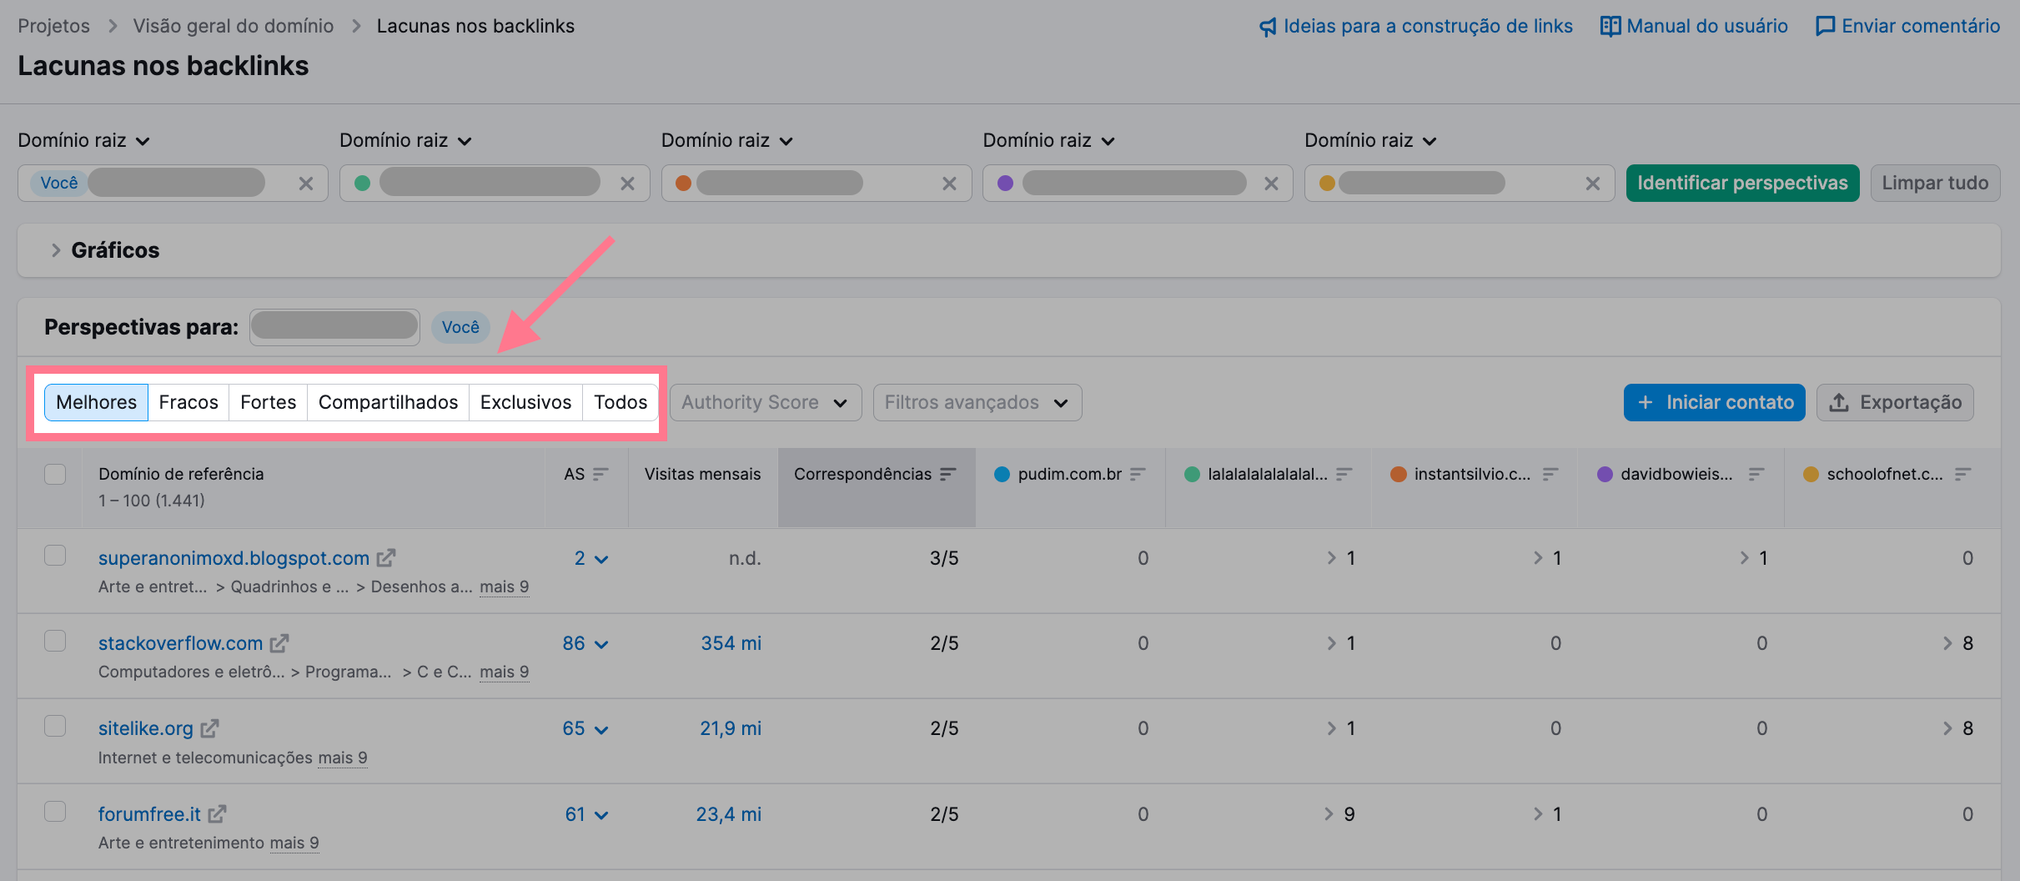Check the stackoverflow.com row checkbox
The height and width of the screenshot is (881, 2020).
click(55, 640)
